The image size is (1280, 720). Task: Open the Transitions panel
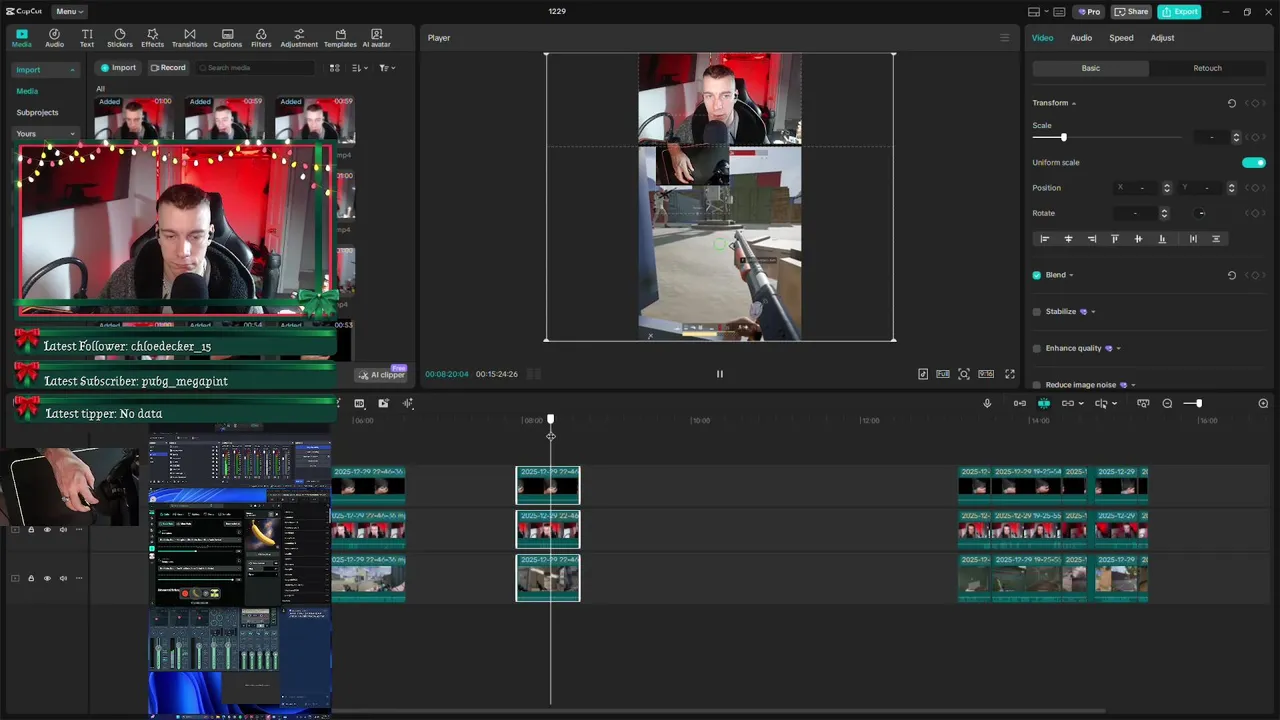[189, 38]
